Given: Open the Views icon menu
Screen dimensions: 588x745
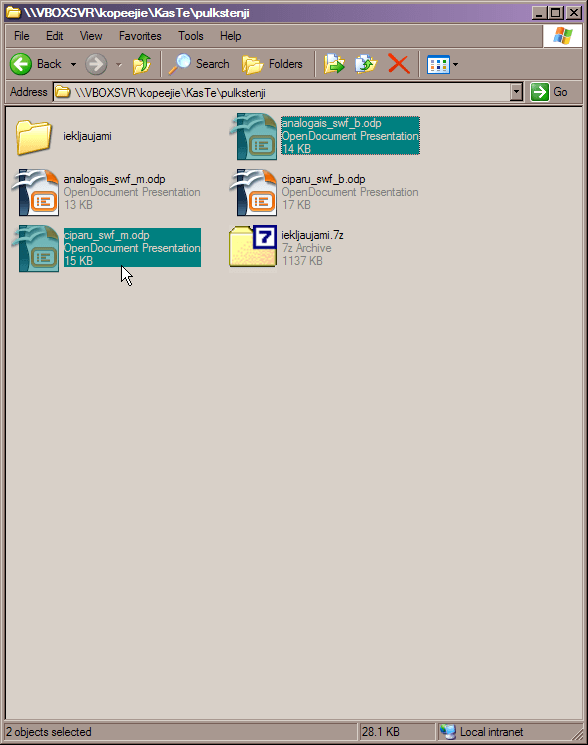Looking at the screenshot, I should point(438,65).
